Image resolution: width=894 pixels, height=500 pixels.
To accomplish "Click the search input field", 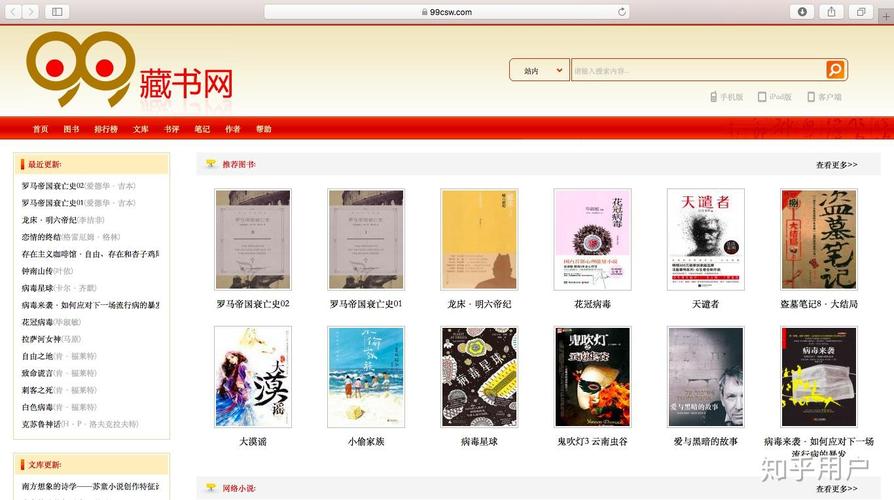I will pyautogui.click(x=698, y=70).
